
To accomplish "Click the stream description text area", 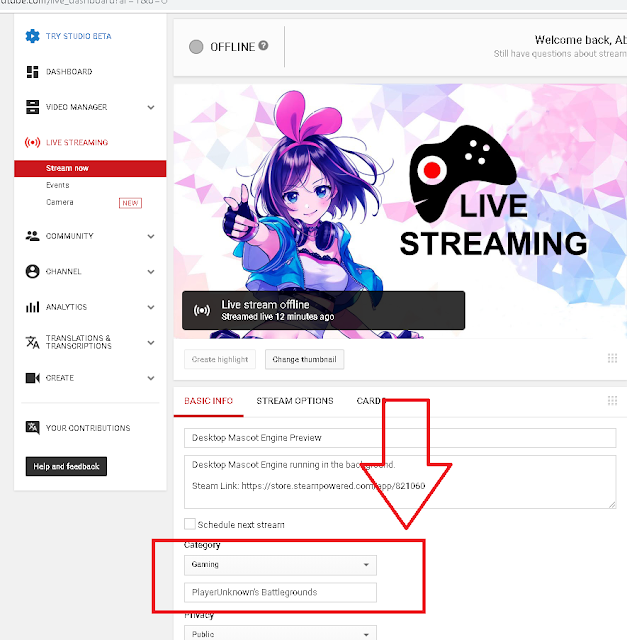I will point(400,482).
